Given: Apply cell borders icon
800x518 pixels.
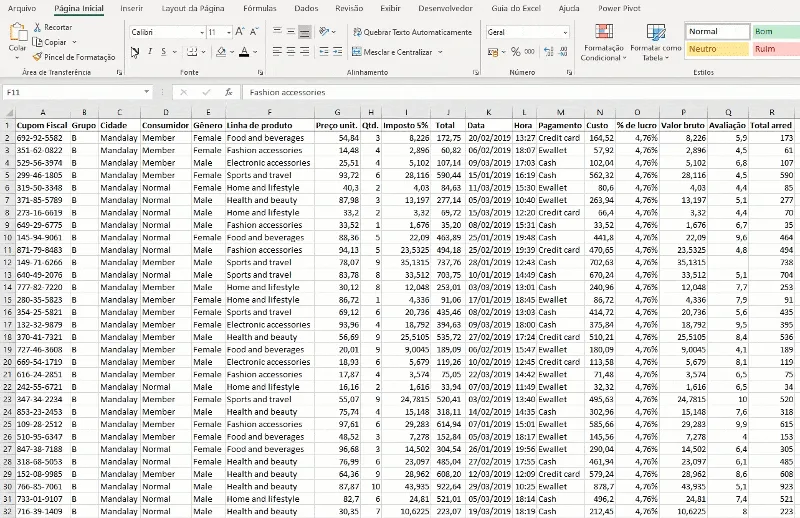Looking at the screenshot, I should click(192, 52).
